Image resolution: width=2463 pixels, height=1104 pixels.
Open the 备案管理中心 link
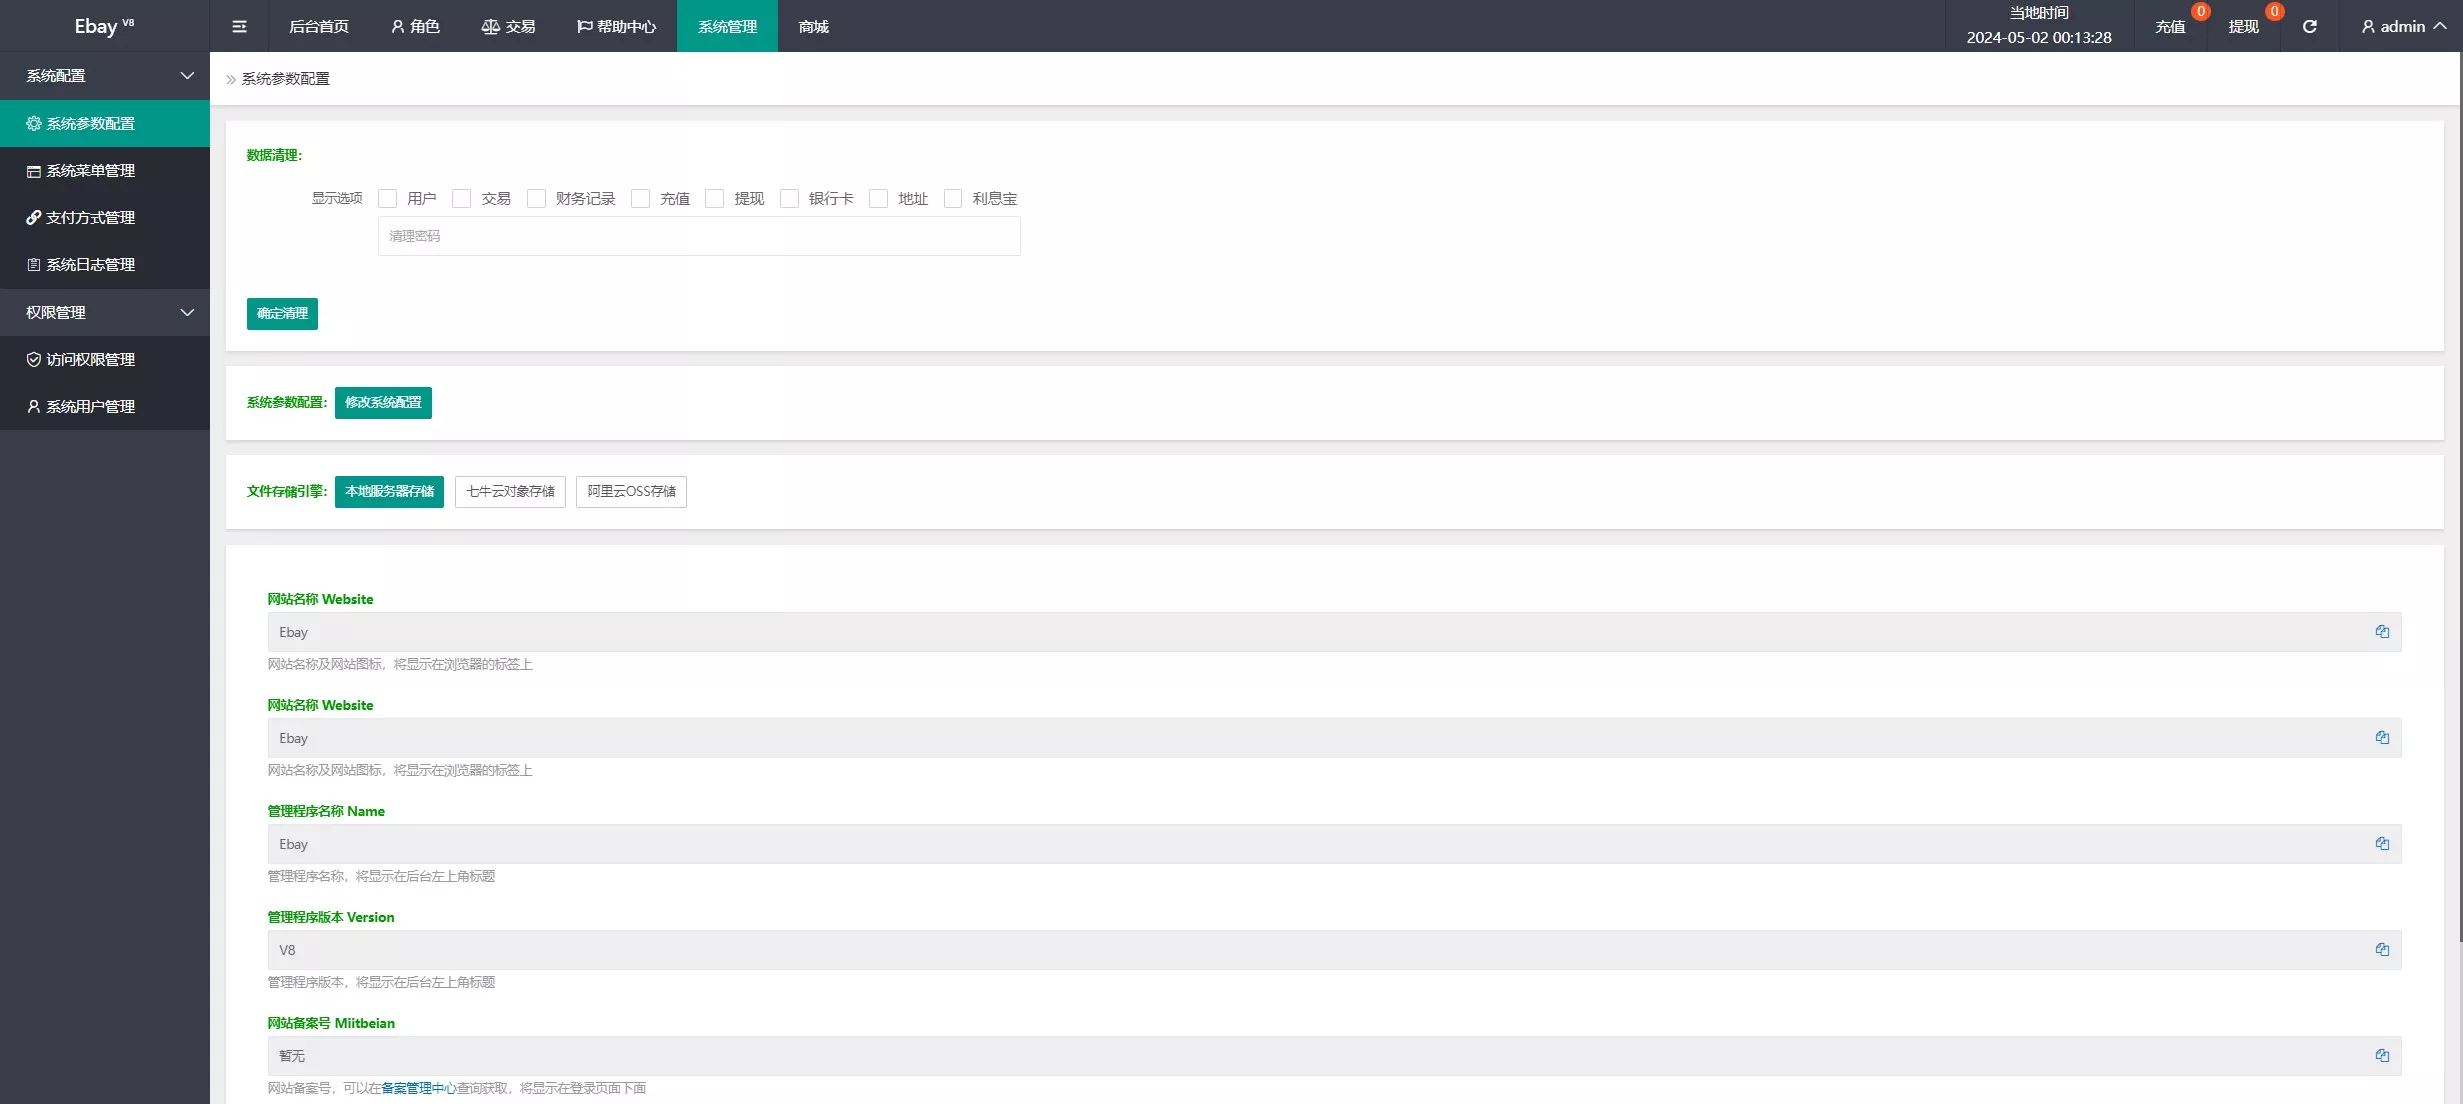point(418,1088)
